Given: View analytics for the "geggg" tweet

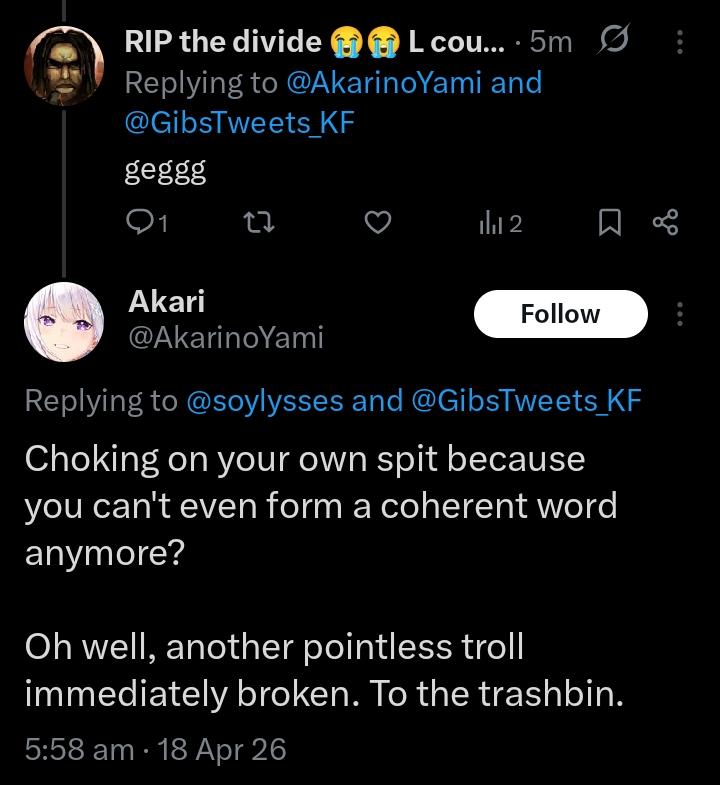Looking at the screenshot, I should point(500,224).
